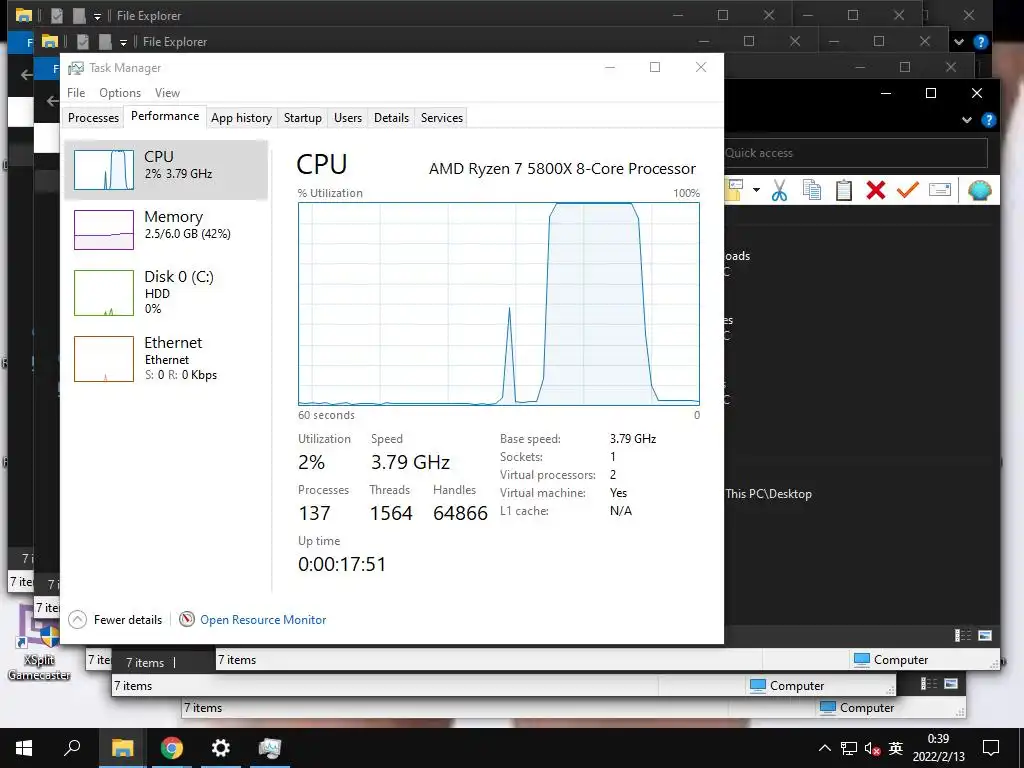Click the This PC\Desktop text in File Explorer

click(x=769, y=494)
